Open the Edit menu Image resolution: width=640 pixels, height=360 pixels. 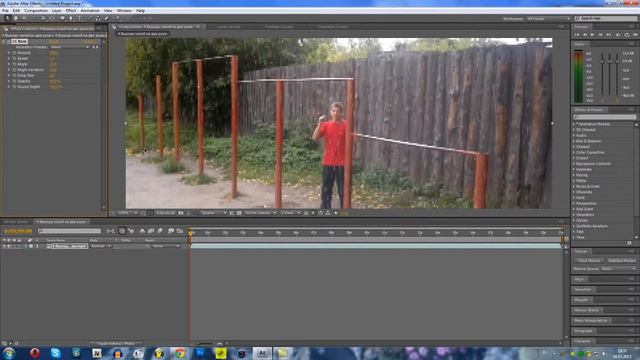click(16, 11)
